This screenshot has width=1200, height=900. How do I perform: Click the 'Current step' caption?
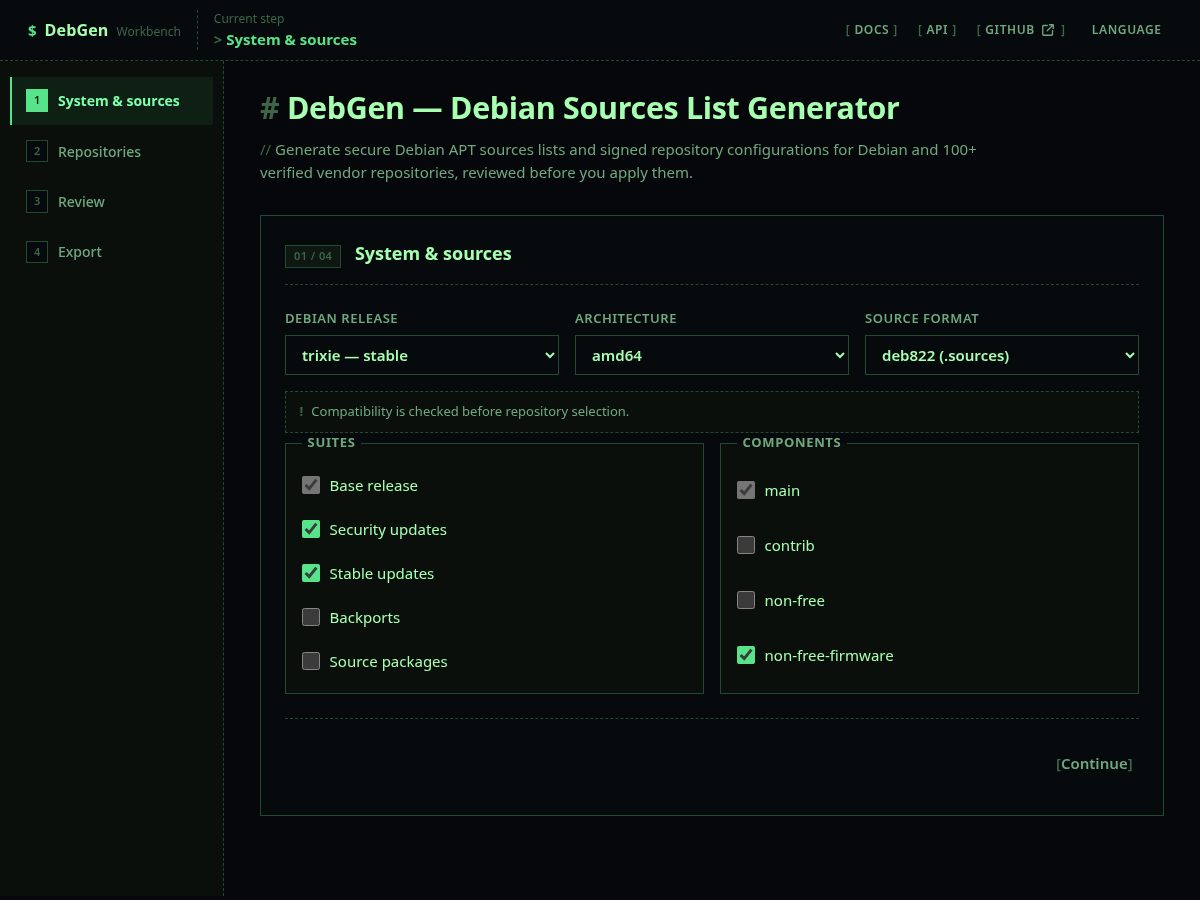249,19
